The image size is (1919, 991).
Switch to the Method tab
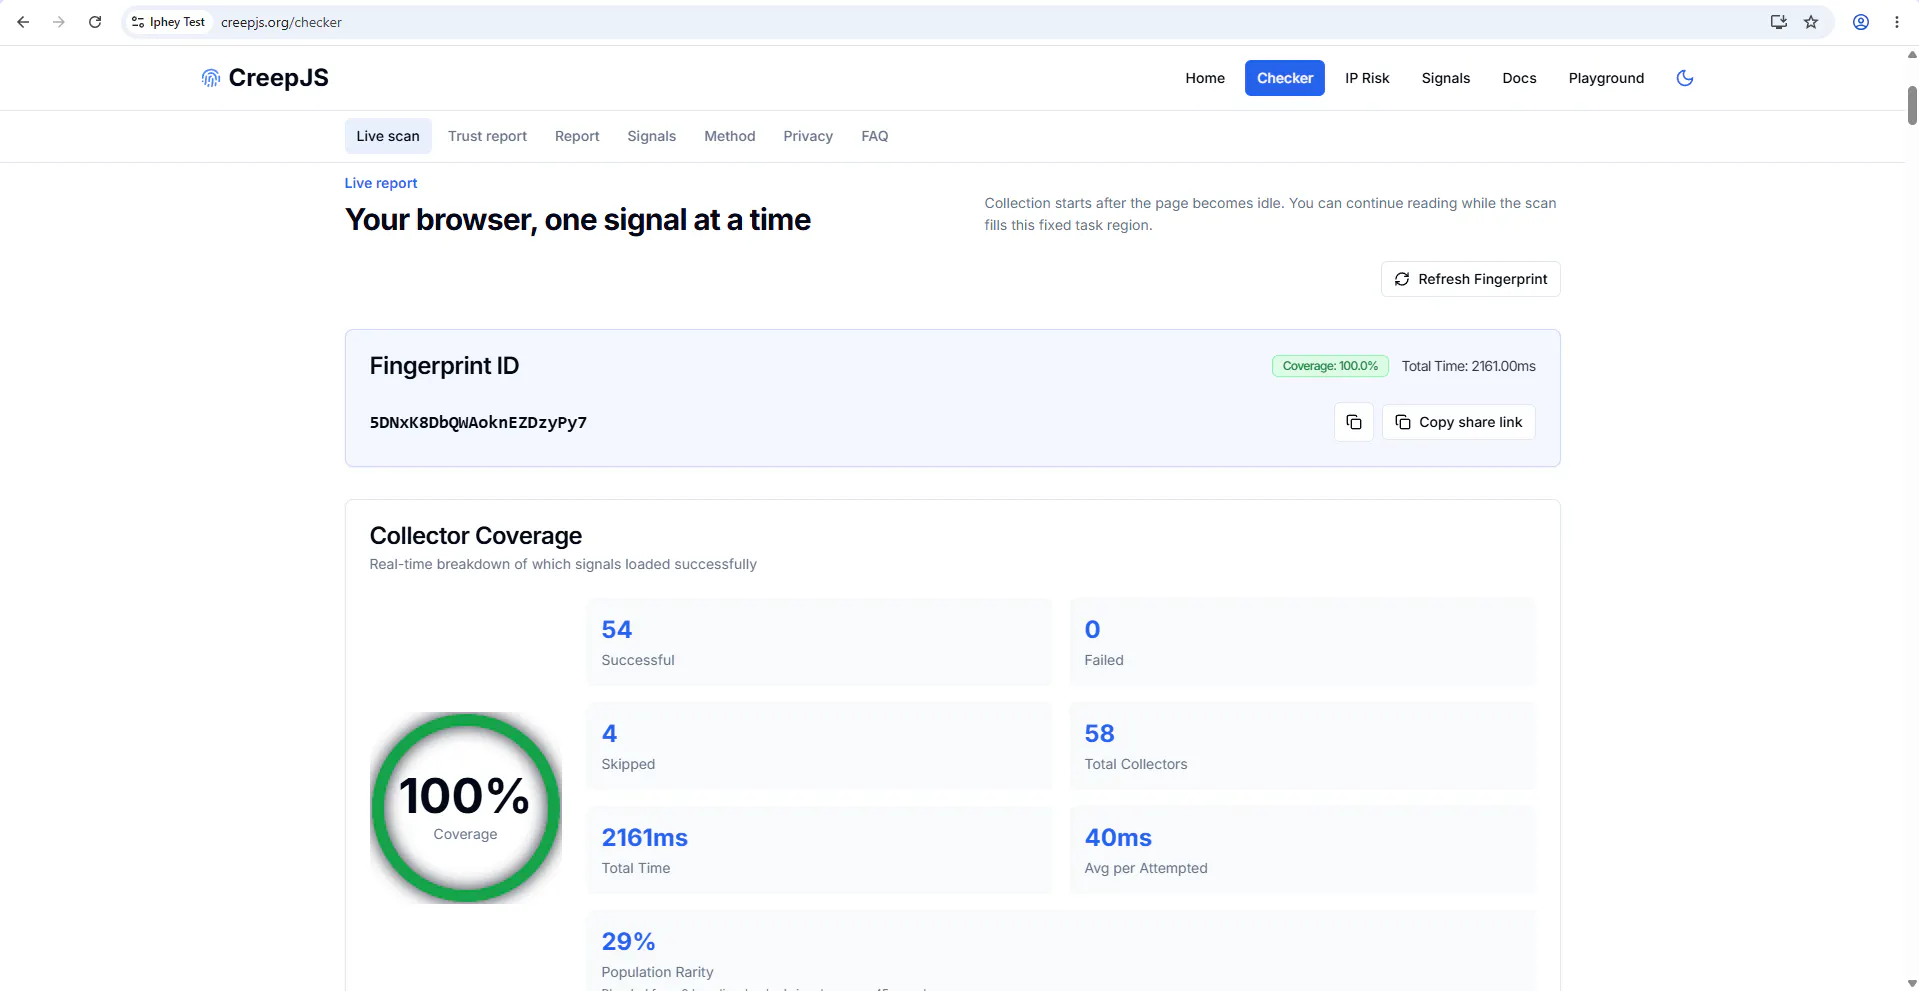(730, 136)
